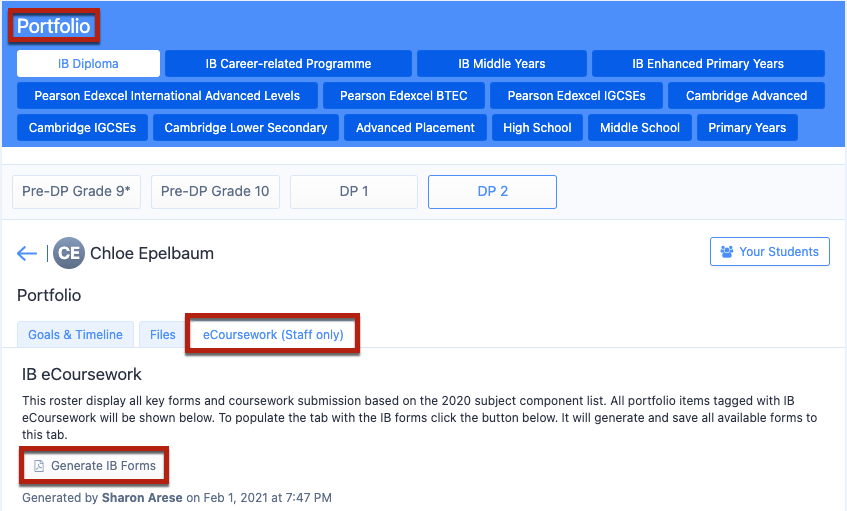Select the Advanced Placement programme
This screenshot has height=511, width=847.
pyautogui.click(x=415, y=128)
